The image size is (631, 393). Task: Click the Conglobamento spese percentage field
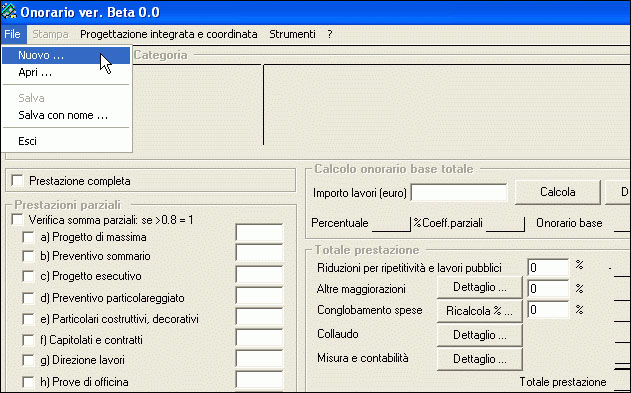548,309
